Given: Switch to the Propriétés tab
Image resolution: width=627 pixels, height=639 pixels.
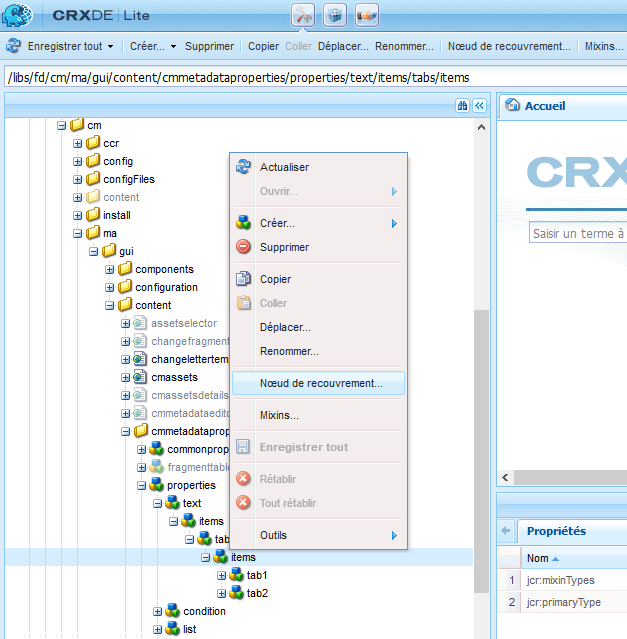Looking at the screenshot, I should click(x=556, y=531).
